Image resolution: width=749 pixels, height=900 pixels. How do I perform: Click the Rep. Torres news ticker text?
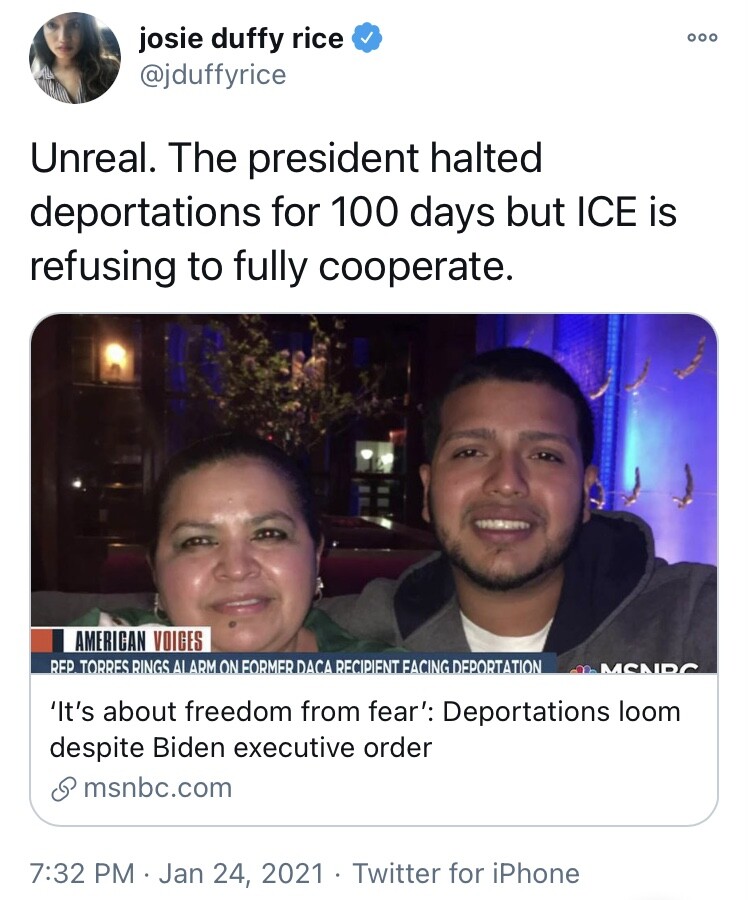point(294,665)
